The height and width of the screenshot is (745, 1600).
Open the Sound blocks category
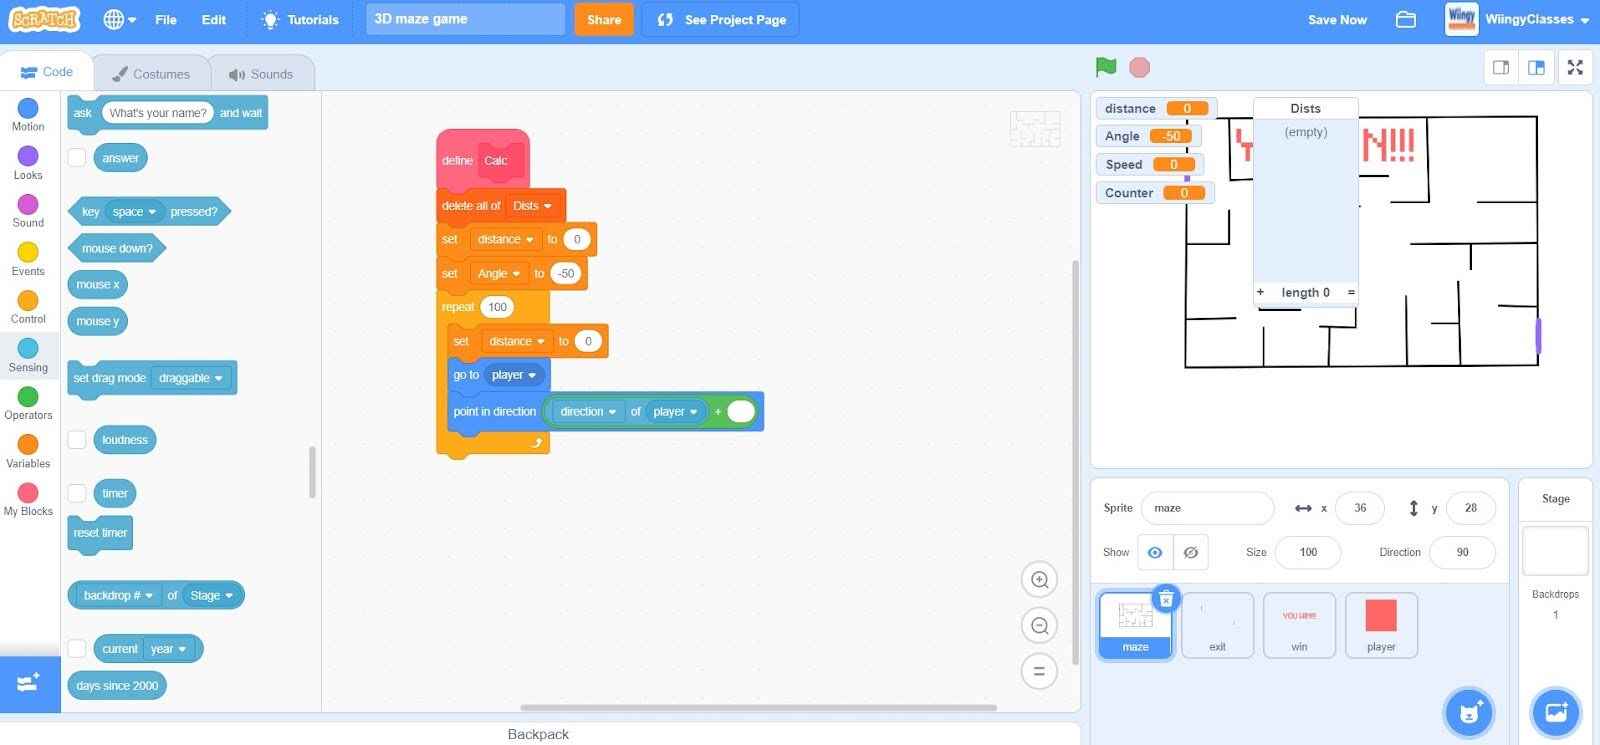click(x=28, y=210)
